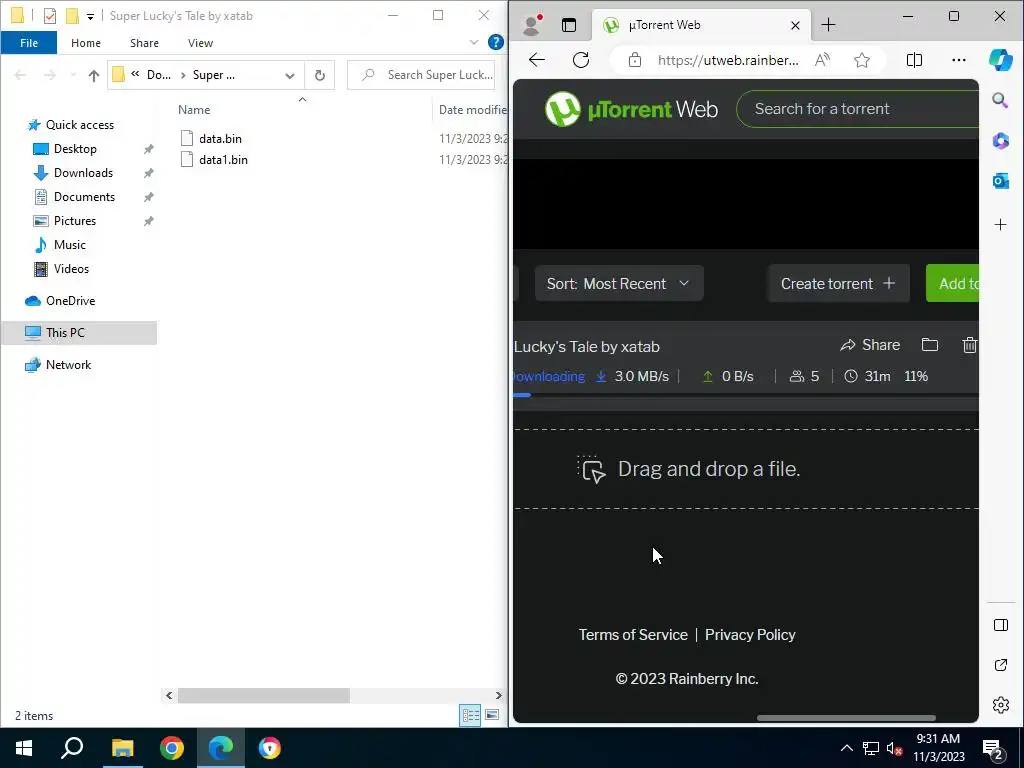The width and height of the screenshot is (1024, 768).
Task: Expand Explorer address bar history dropdown
Action: click(x=289, y=76)
